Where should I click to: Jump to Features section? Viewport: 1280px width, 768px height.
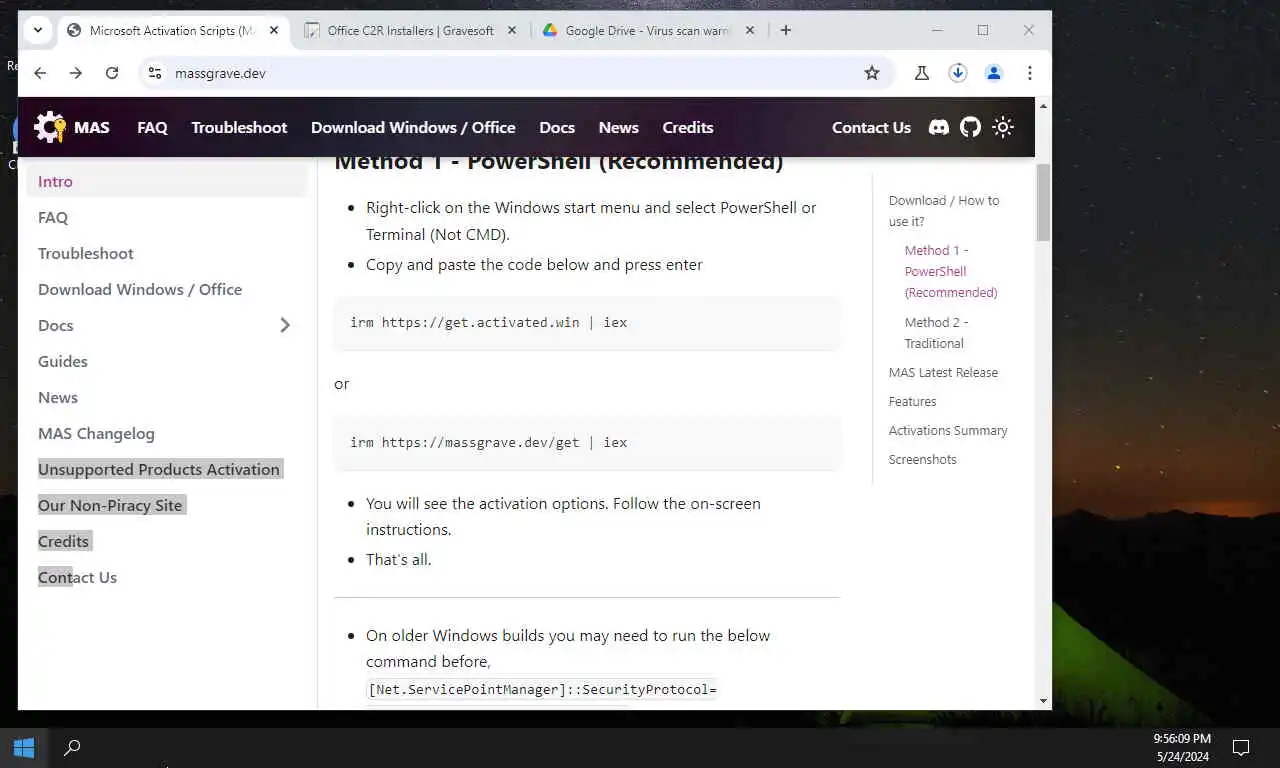(x=912, y=401)
